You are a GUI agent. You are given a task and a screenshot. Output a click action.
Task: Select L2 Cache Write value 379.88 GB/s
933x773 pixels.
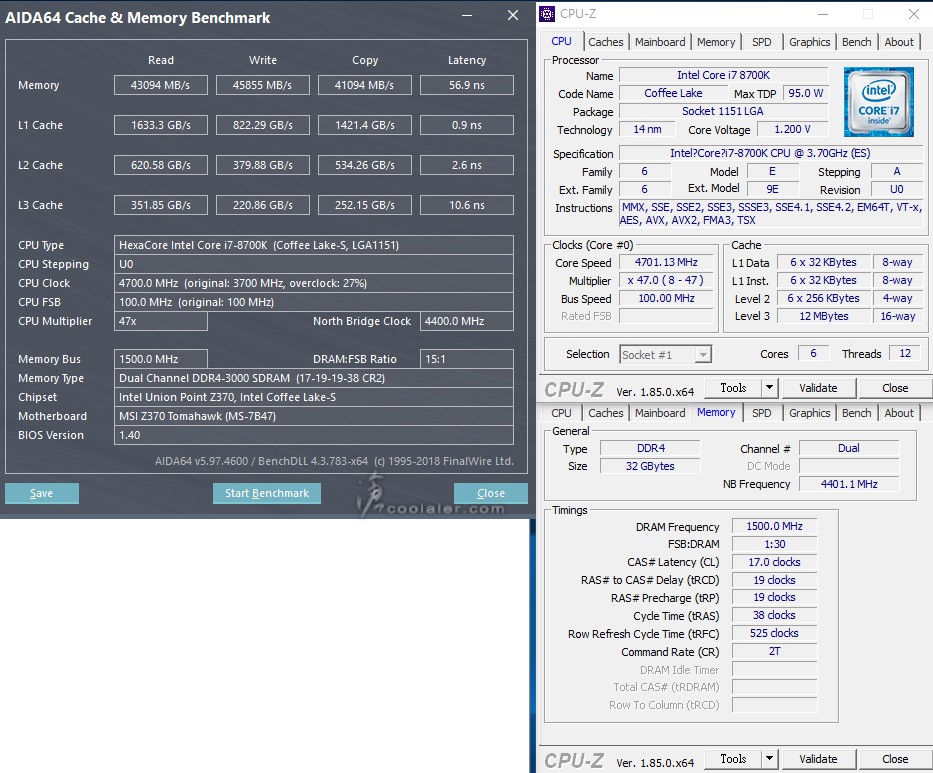[262, 165]
